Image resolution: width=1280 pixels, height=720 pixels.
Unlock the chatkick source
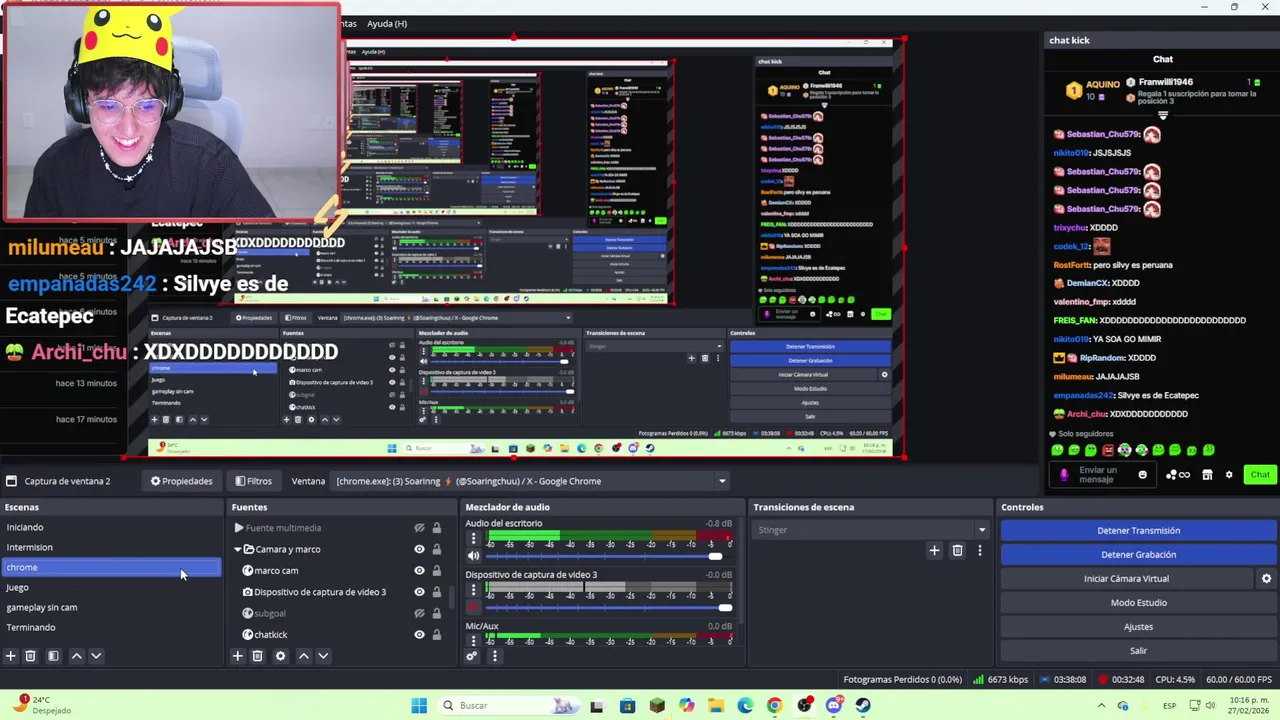pyautogui.click(x=436, y=635)
